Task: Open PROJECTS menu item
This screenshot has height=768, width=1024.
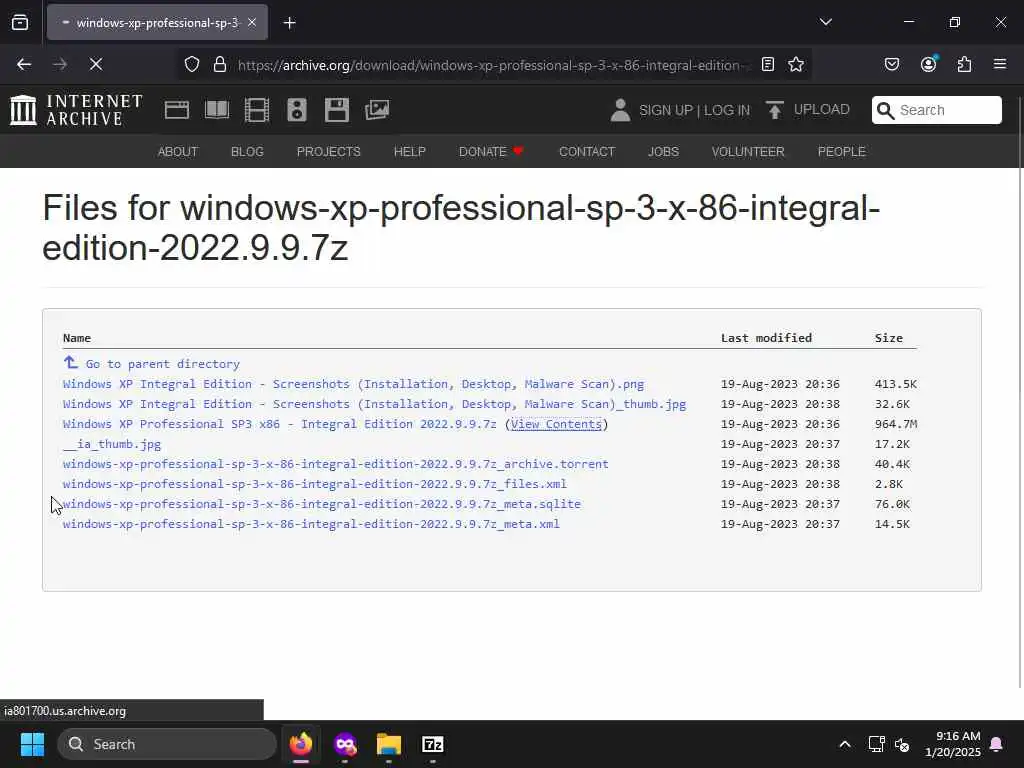Action: pos(328,152)
